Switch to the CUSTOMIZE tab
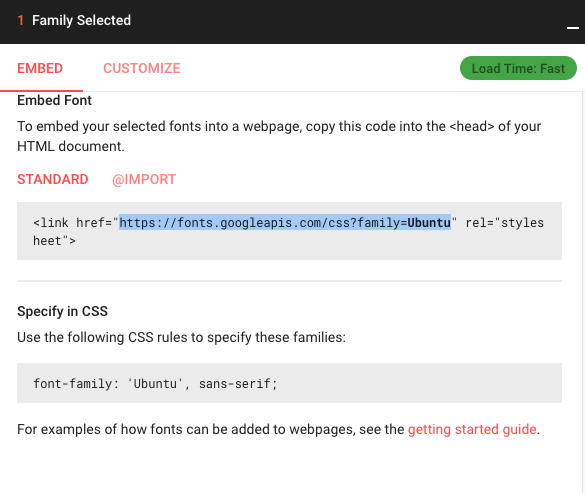 click(x=142, y=68)
